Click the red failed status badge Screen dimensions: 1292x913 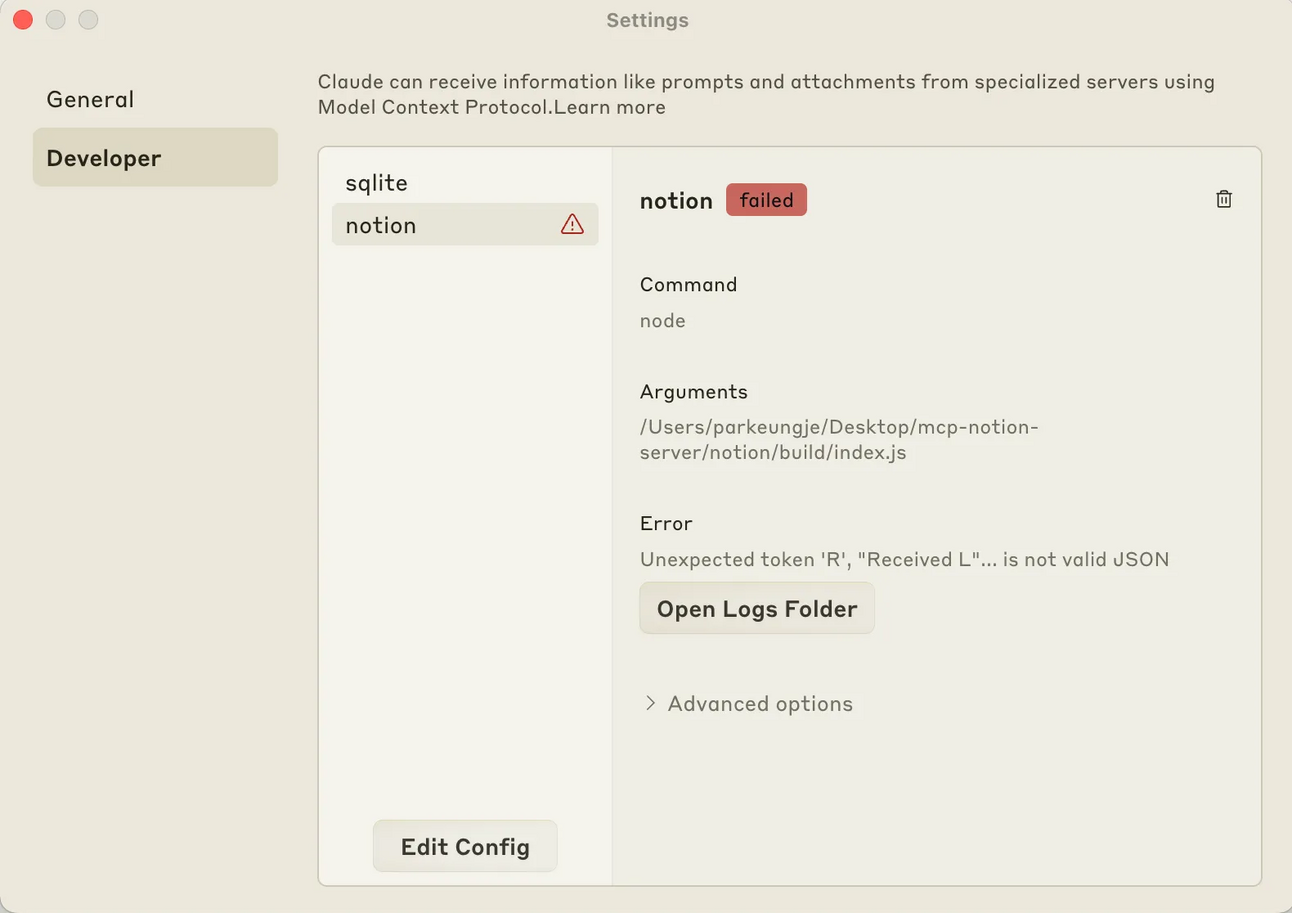[x=766, y=200]
